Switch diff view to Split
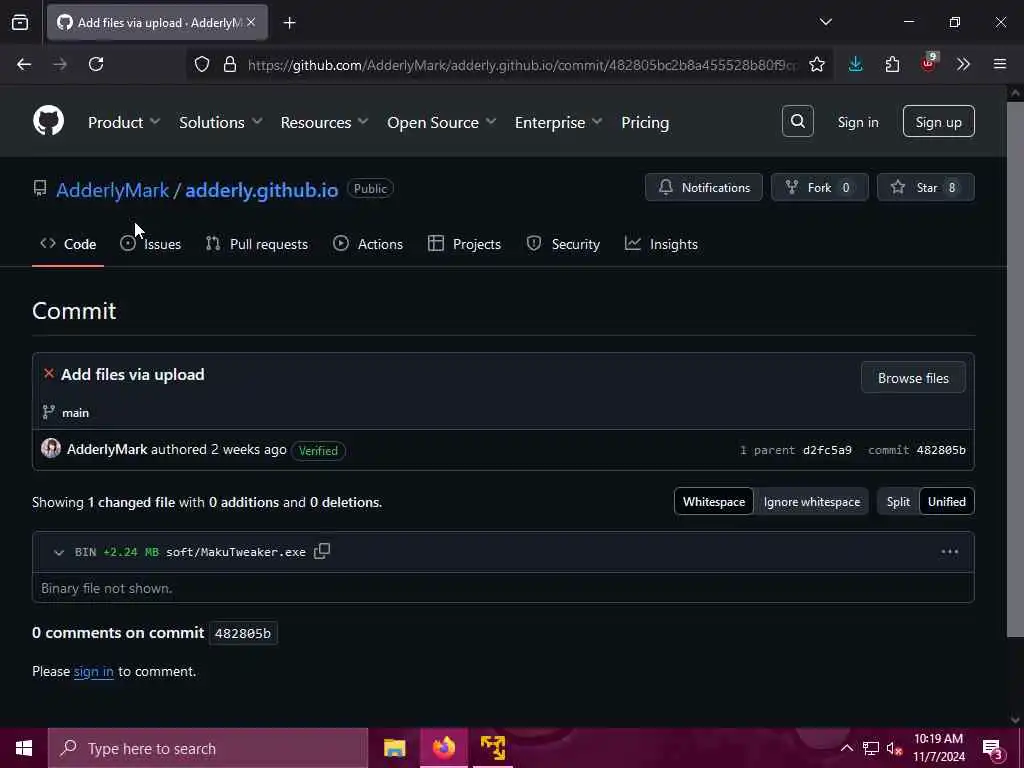This screenshot has height=768, width=1024. [x=898, y=502]
